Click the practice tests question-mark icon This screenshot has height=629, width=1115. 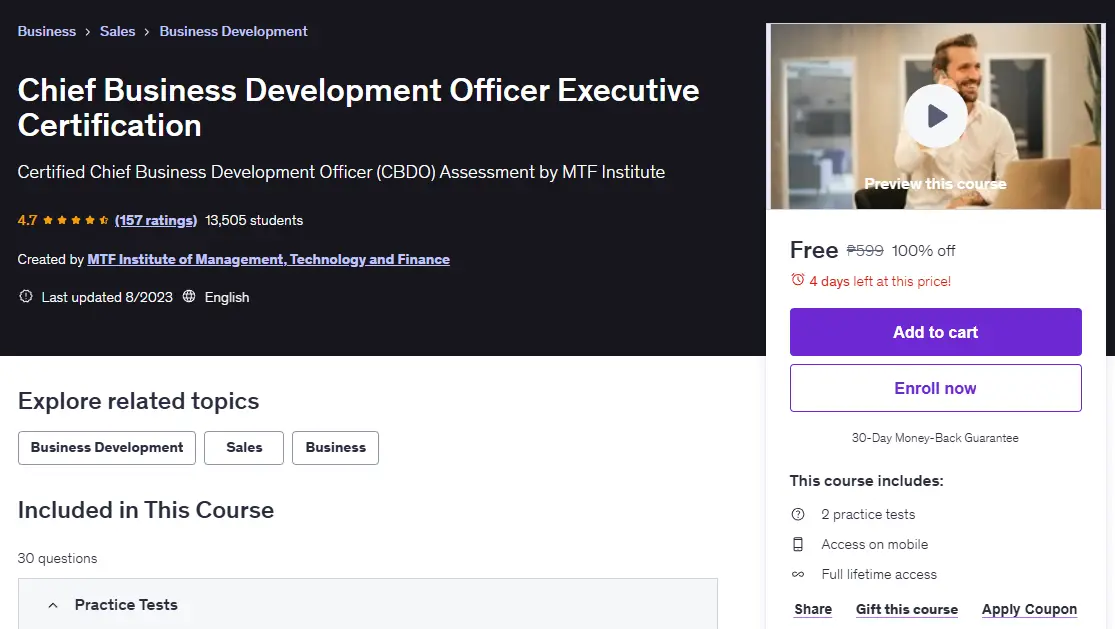[798, 514]
